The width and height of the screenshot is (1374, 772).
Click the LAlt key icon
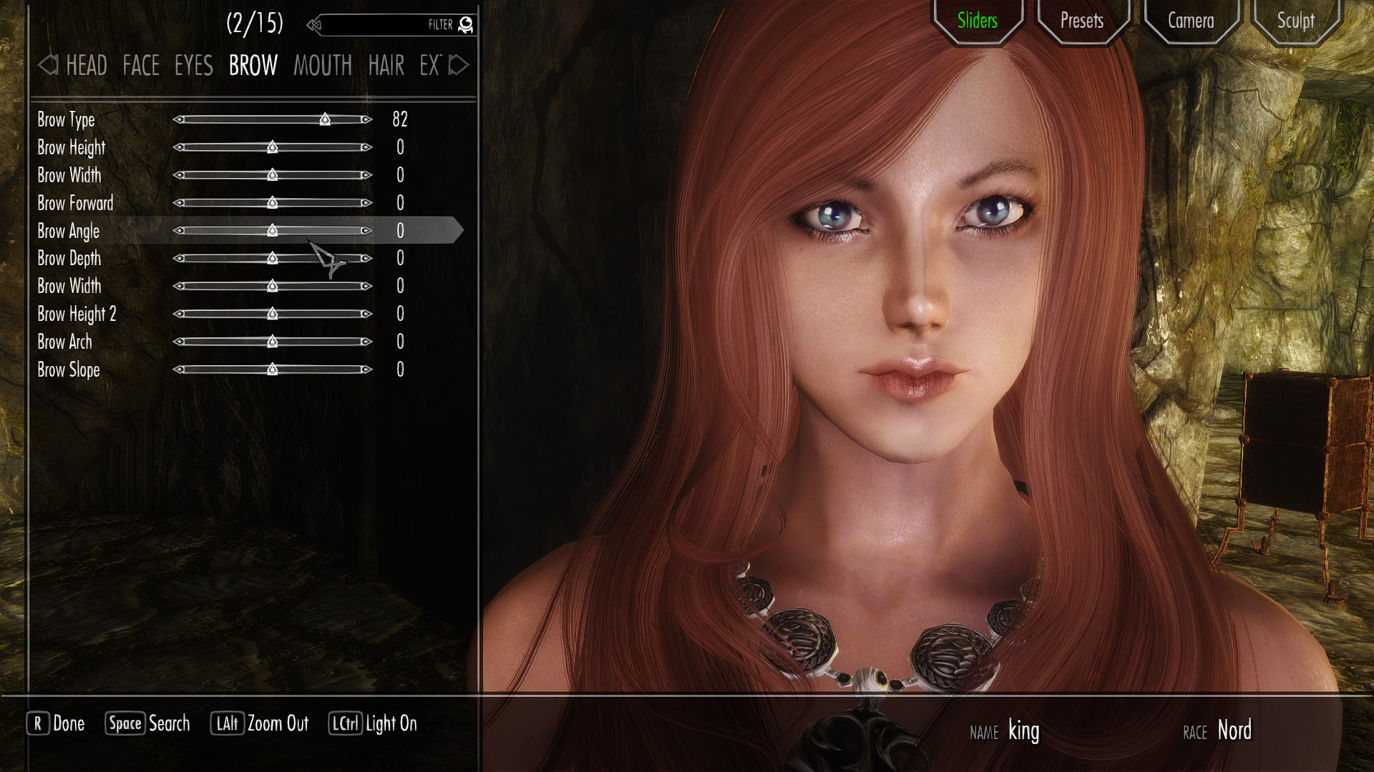[x=227, y=723]
